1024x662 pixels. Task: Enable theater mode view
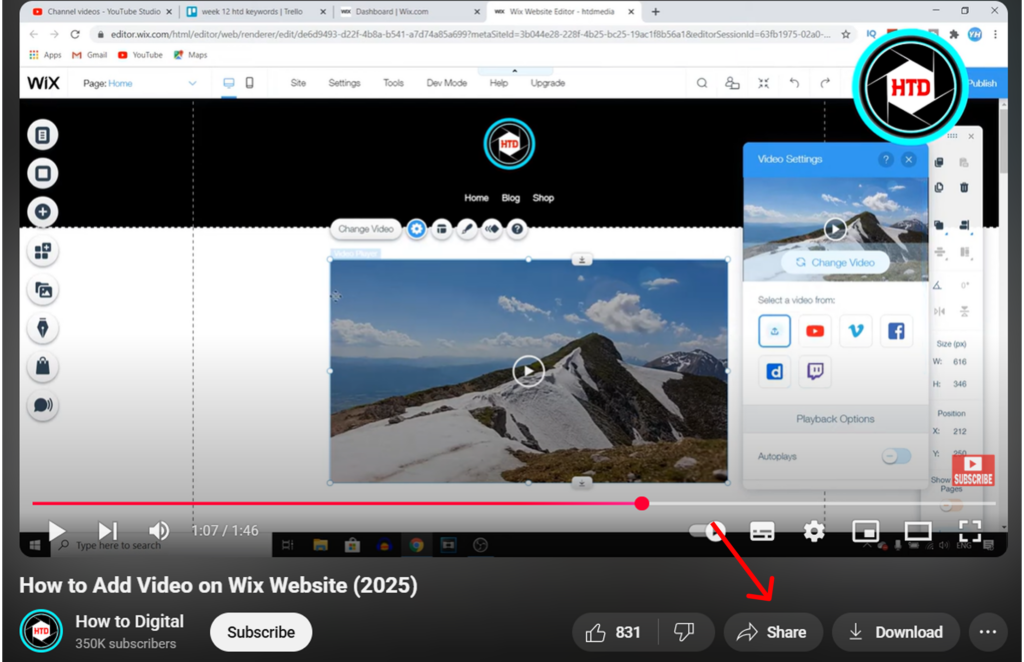[918, 531]
